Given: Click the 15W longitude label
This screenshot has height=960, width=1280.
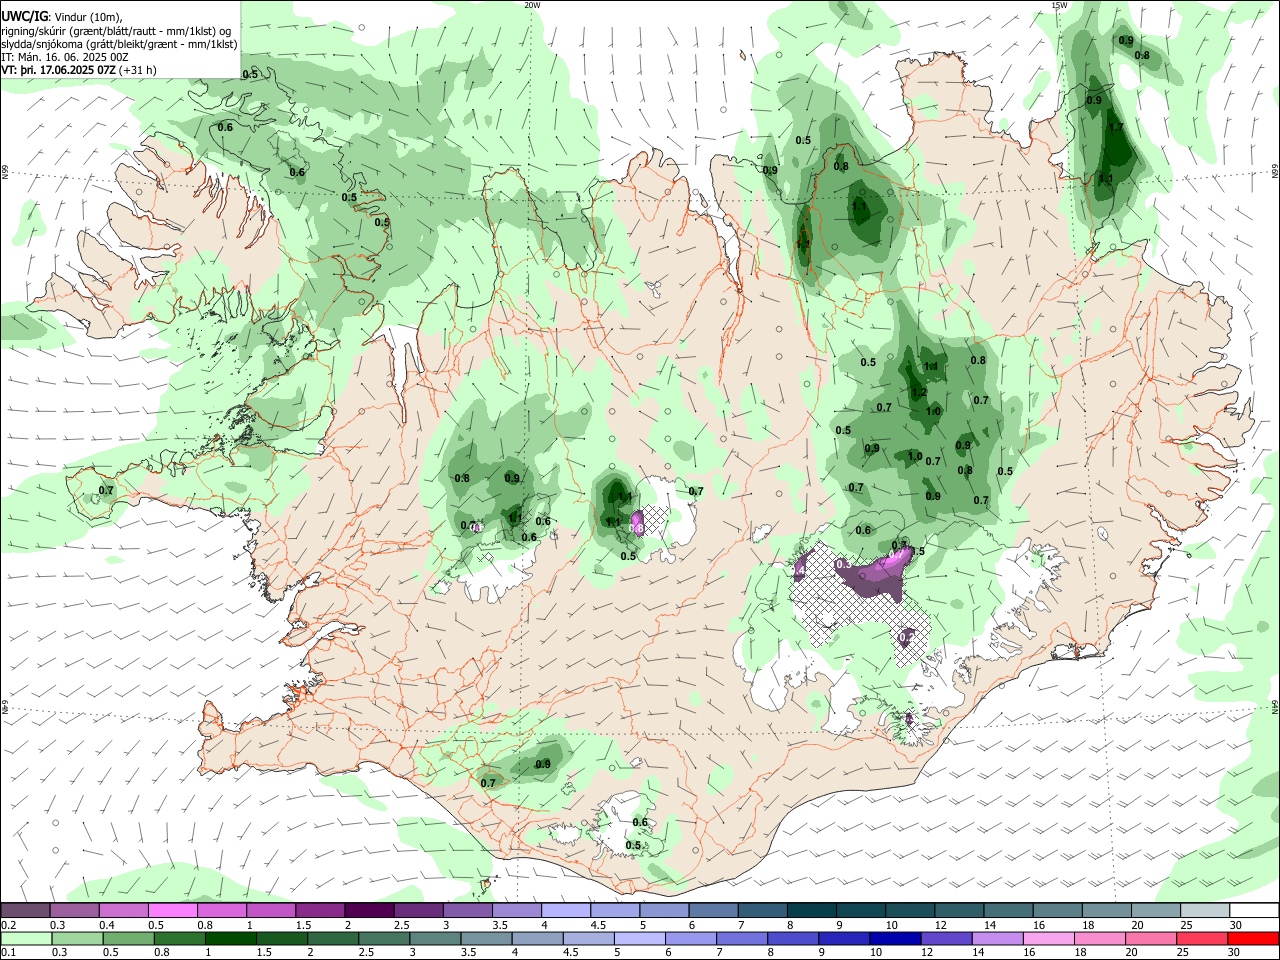Looking at the screenshot, I should [1059, 5].
